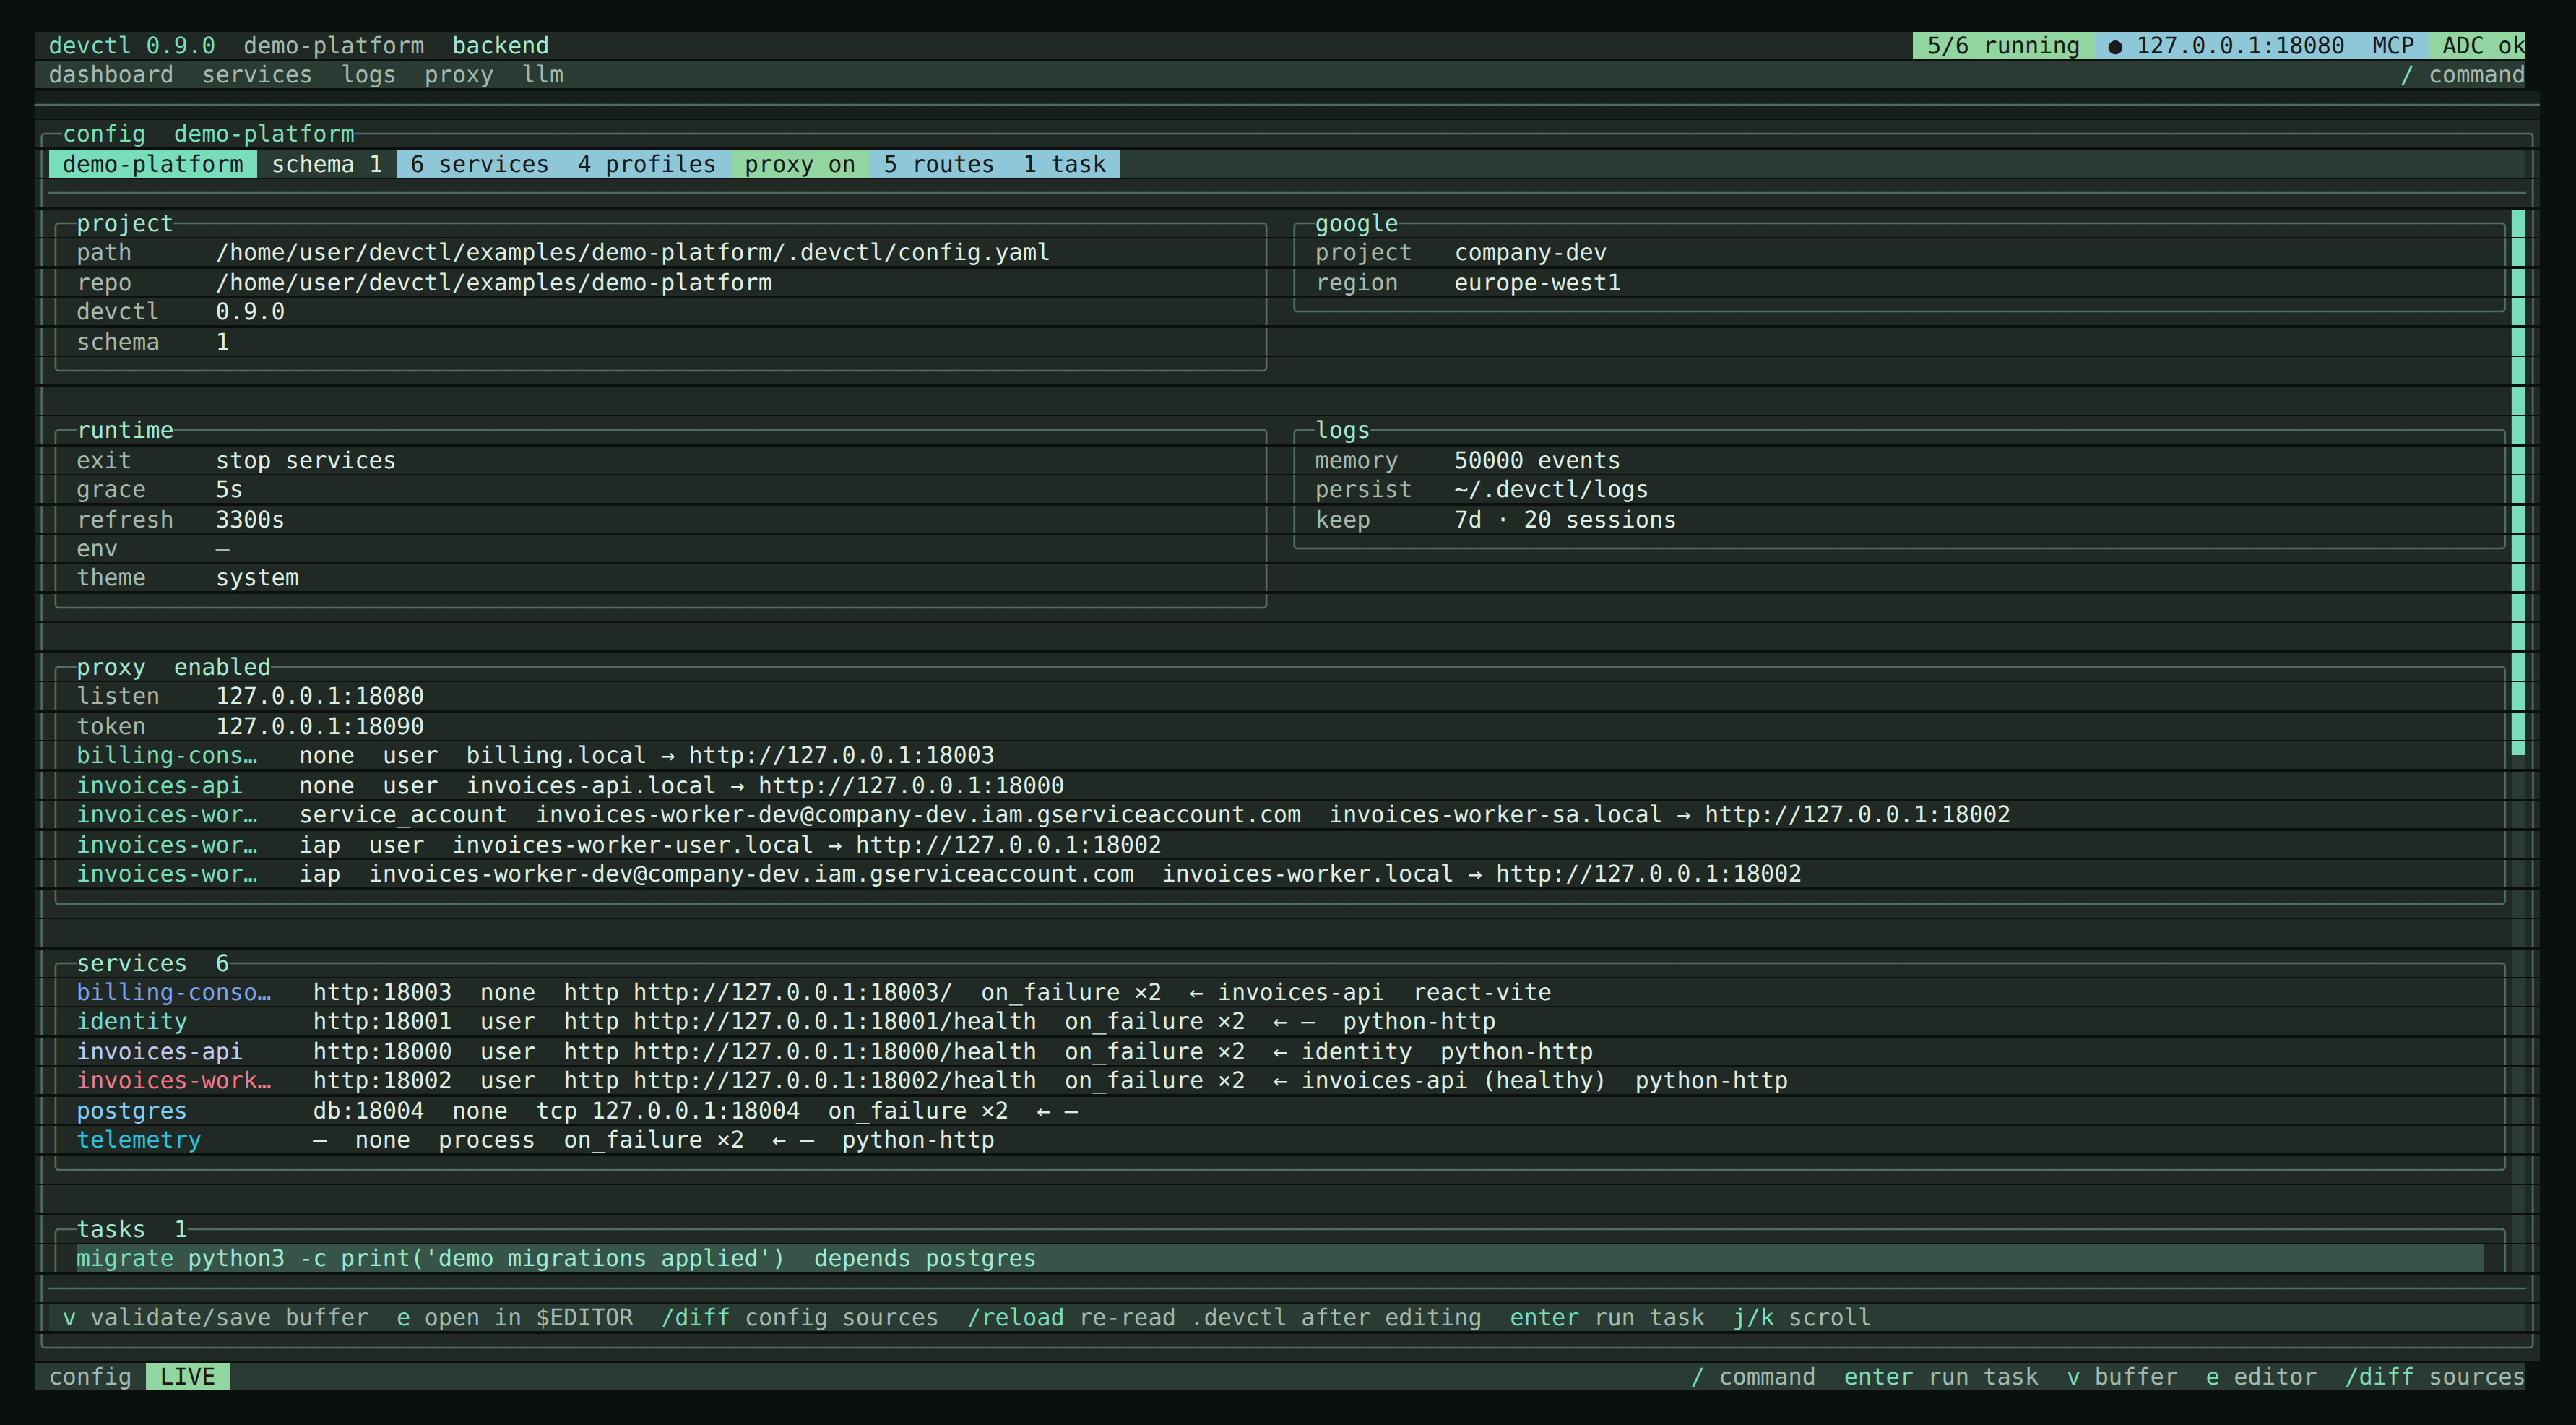Viewport: 2576px width, 1425px height.
Task: Select the postgres service row
Action: coord(1280,1111)
